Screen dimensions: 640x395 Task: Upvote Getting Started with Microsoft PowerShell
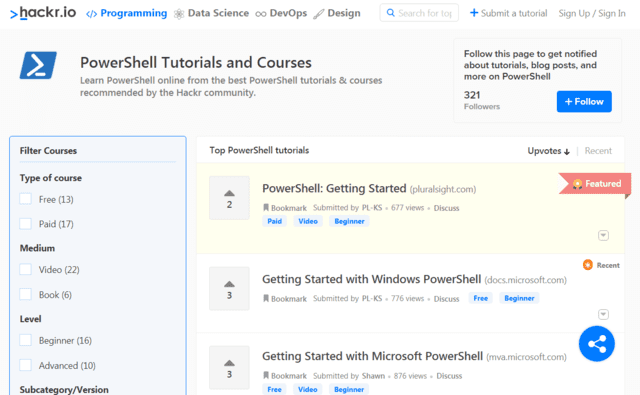click(229, 368)
